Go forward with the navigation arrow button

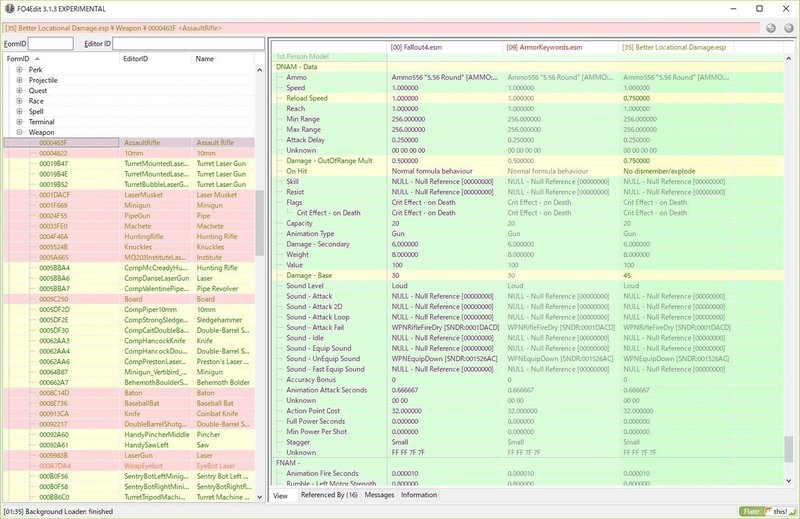[x=788, y=28]
